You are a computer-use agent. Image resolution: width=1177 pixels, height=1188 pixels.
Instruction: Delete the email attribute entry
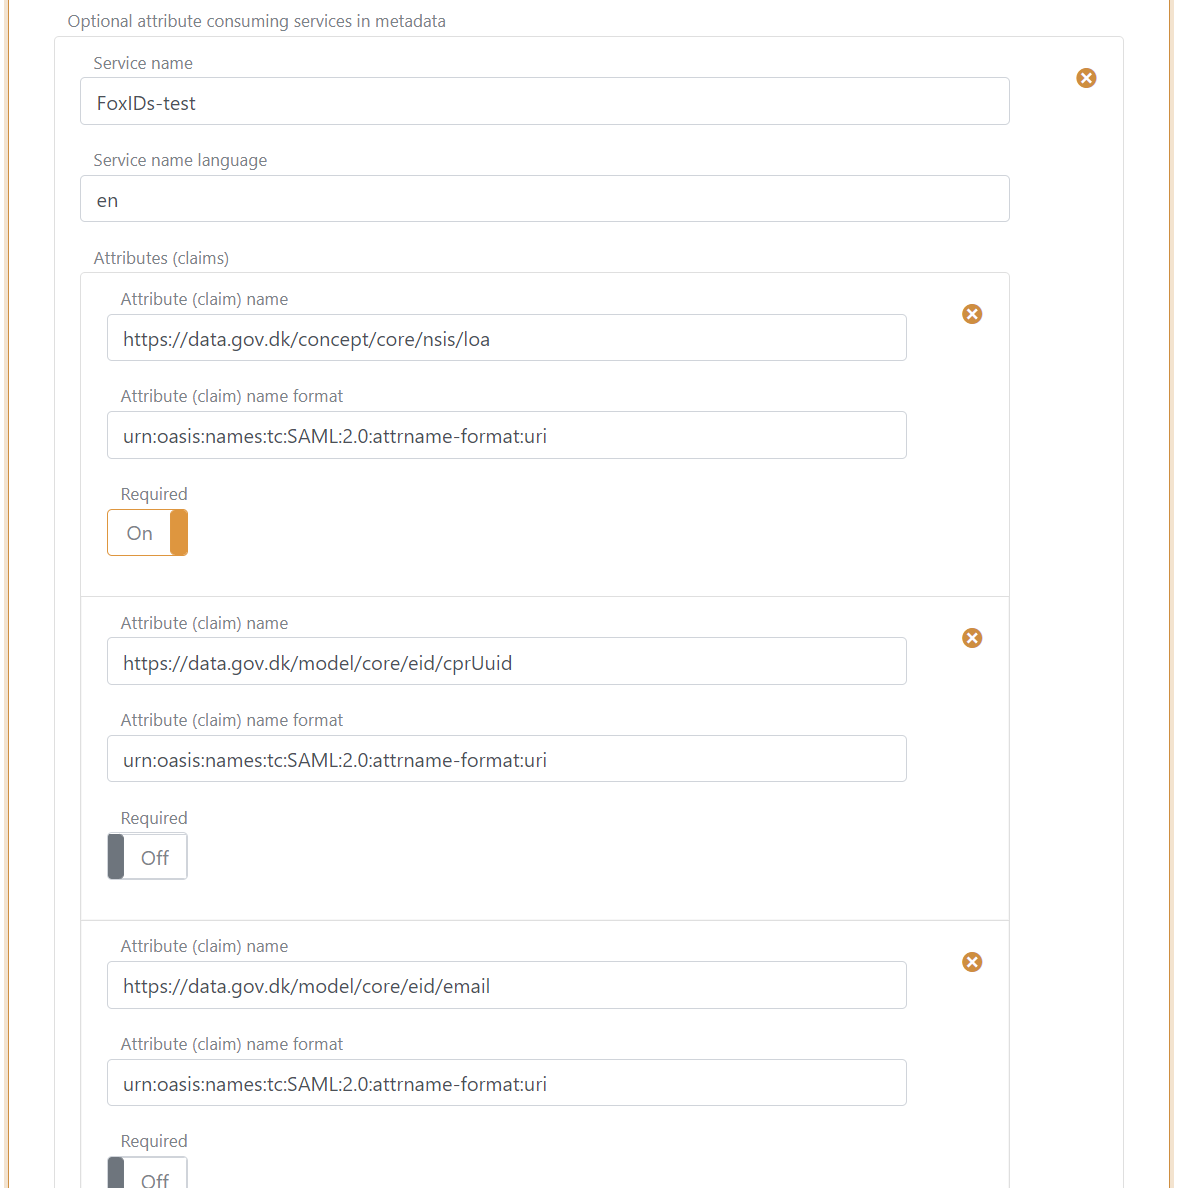click(x=971, y=962)
